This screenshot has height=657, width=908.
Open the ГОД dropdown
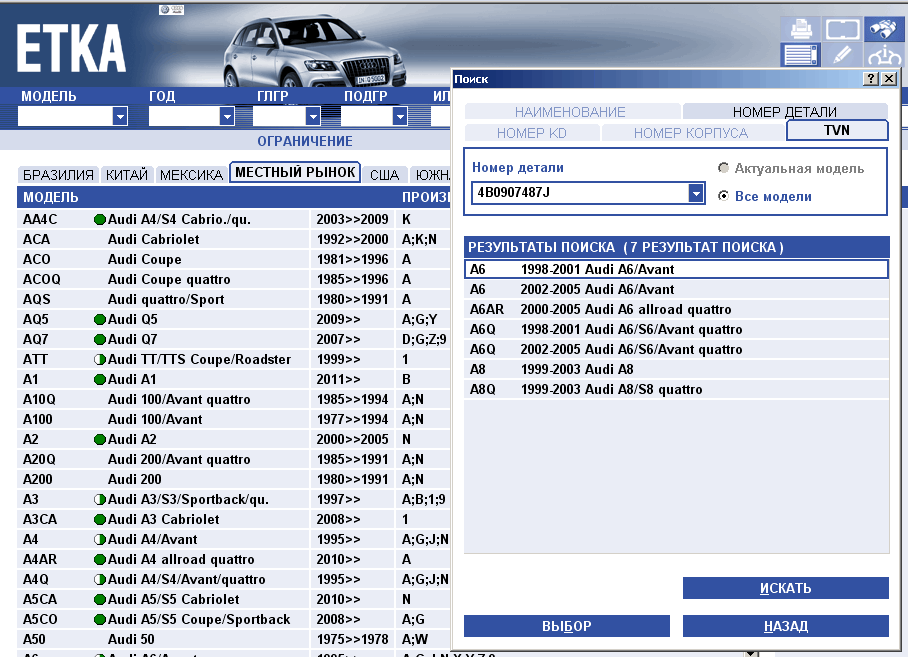pyautogui.click(x=227, y=116)
